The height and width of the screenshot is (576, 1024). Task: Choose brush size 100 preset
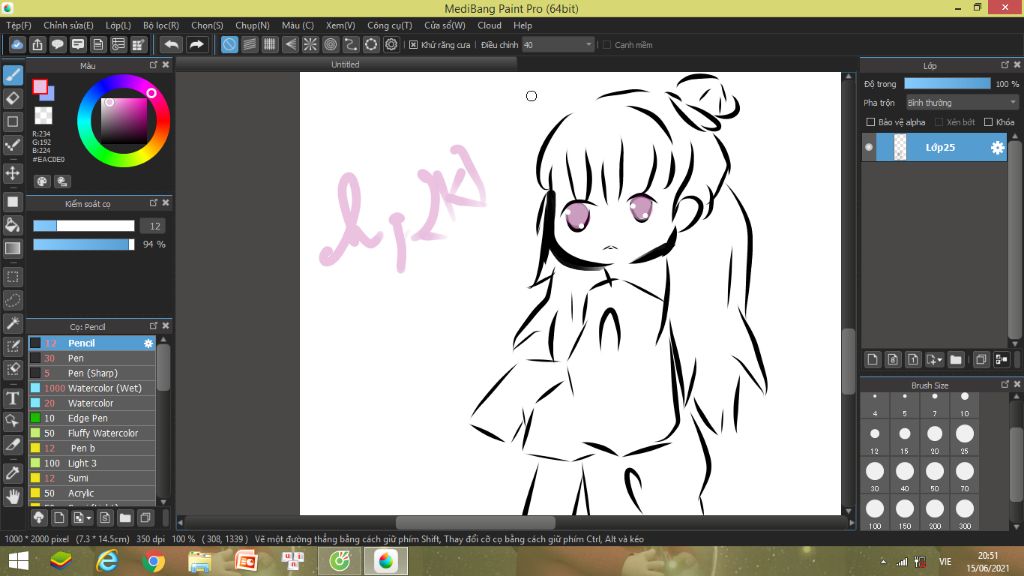[874, 513]
